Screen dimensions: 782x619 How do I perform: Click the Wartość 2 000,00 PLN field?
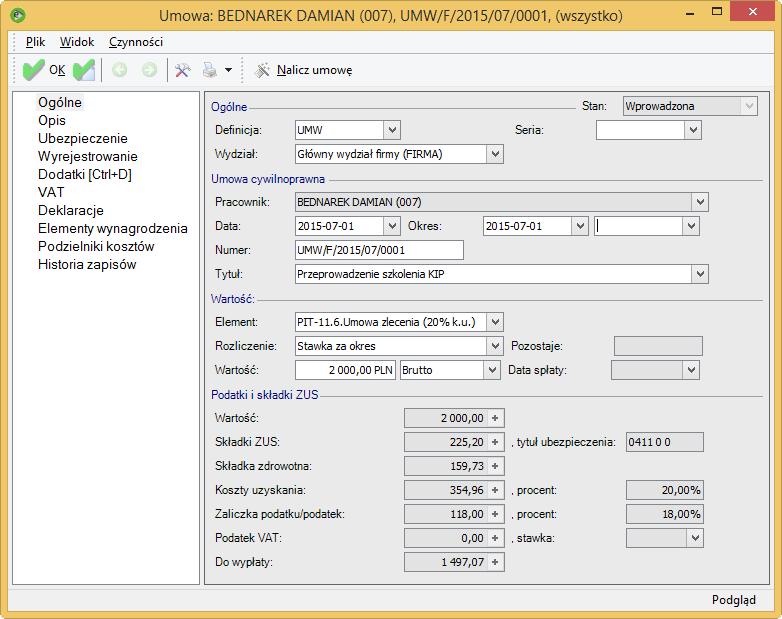coord(346,370)
